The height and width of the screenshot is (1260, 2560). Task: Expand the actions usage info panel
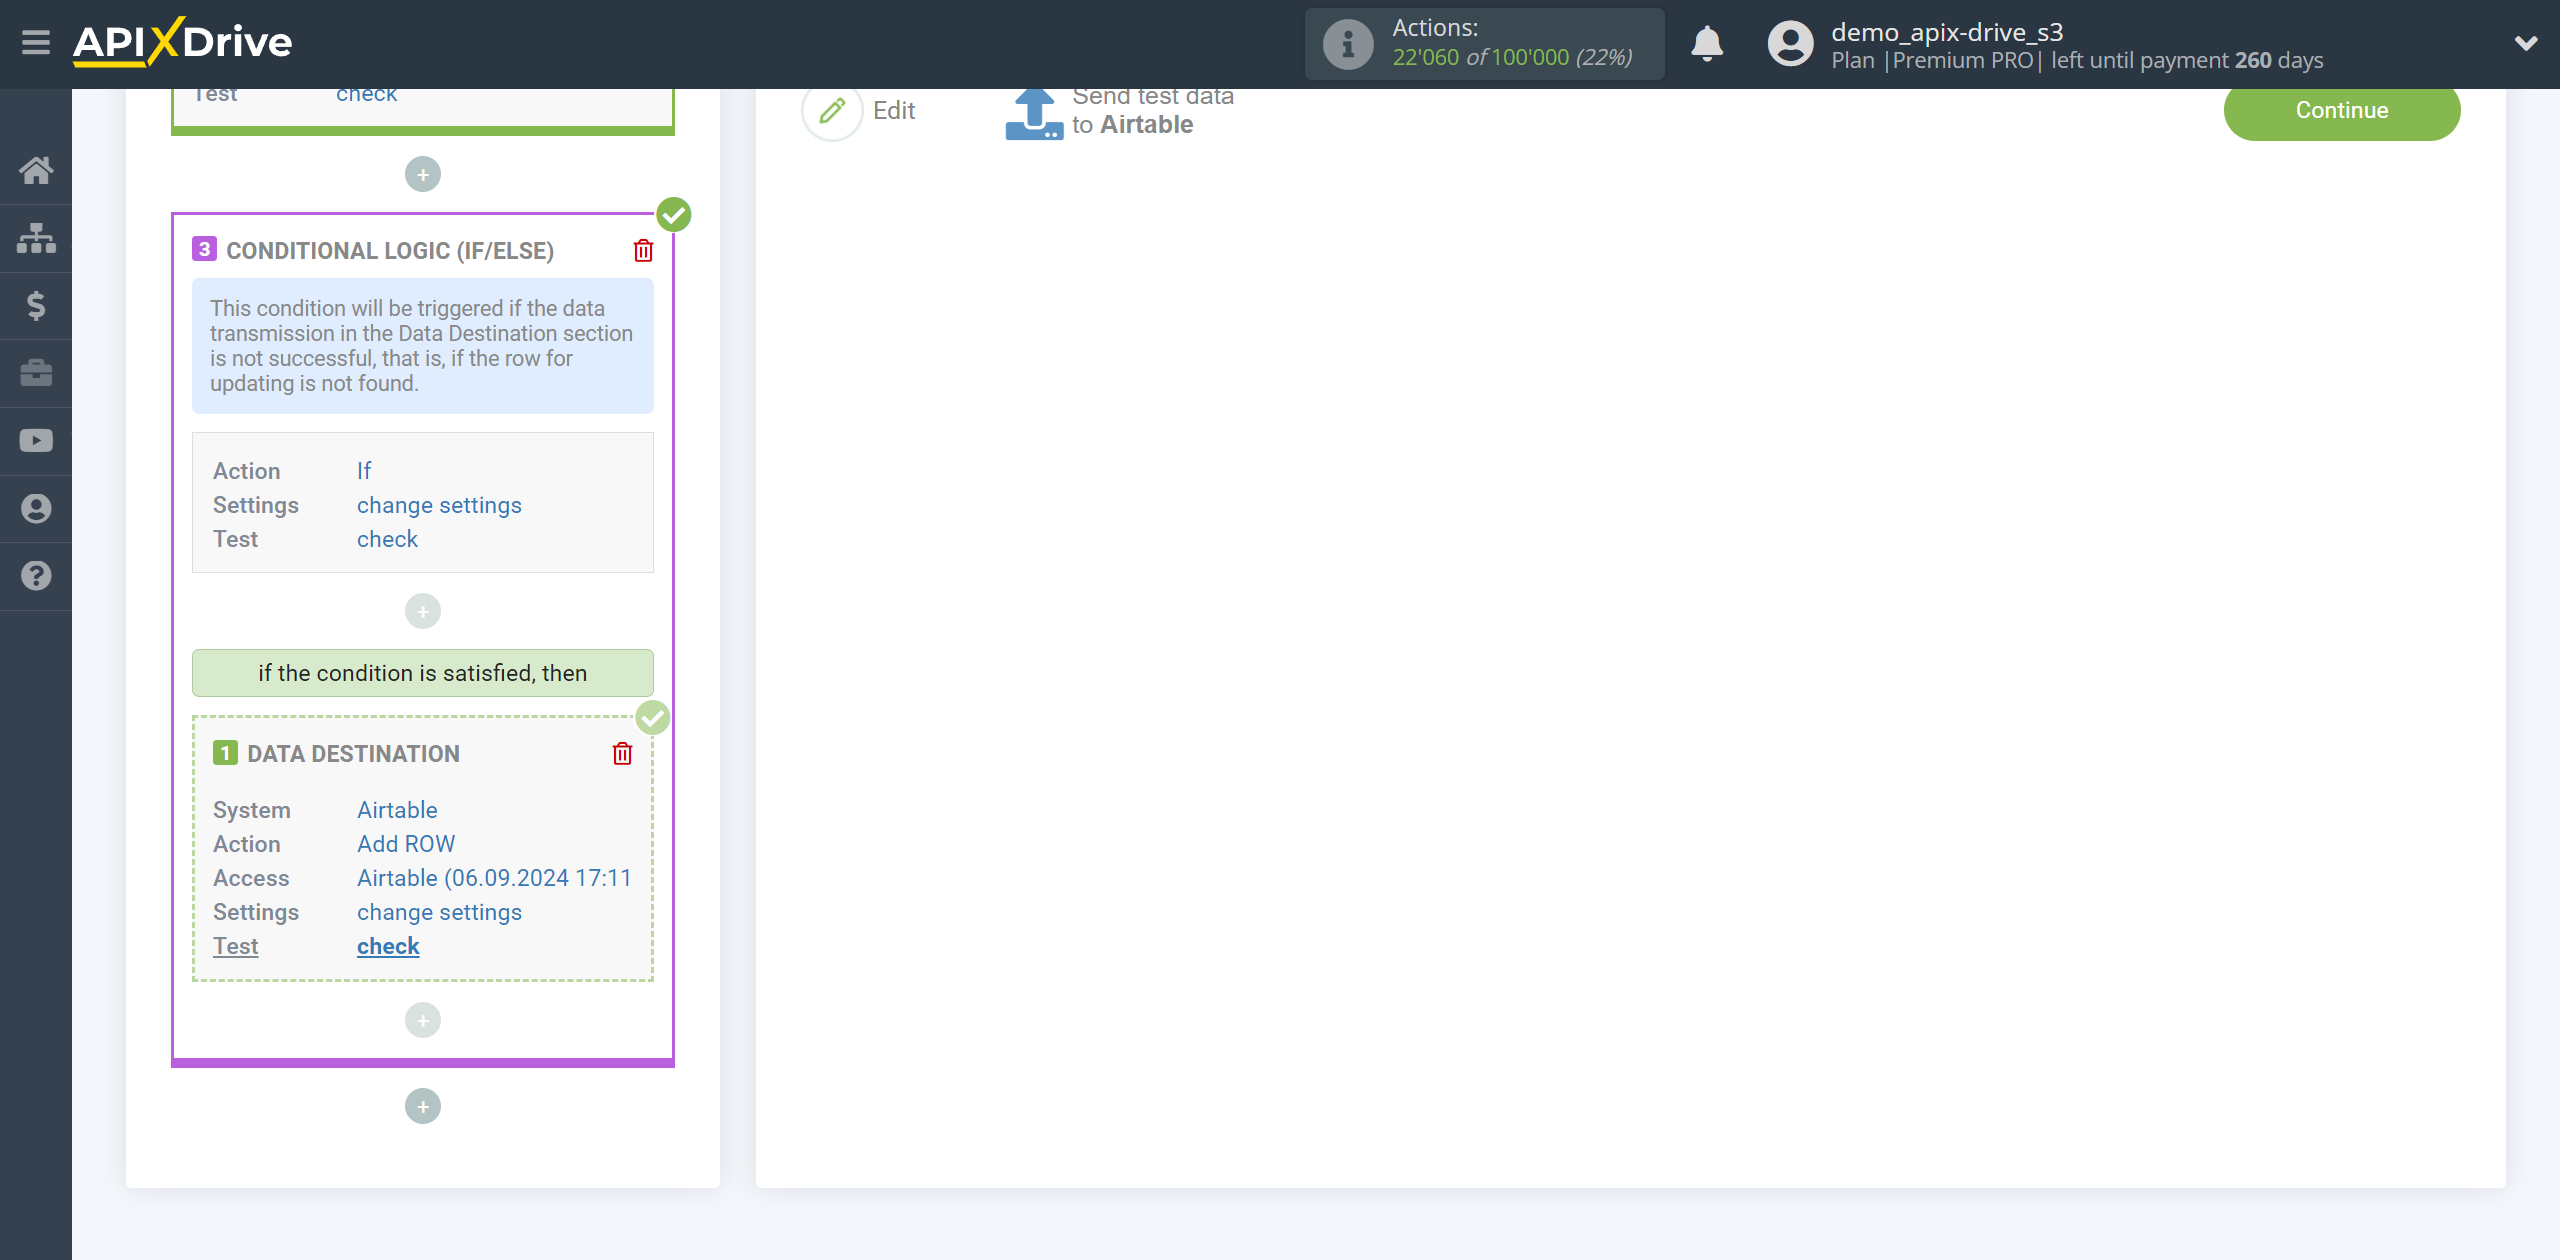[1349, 44]
